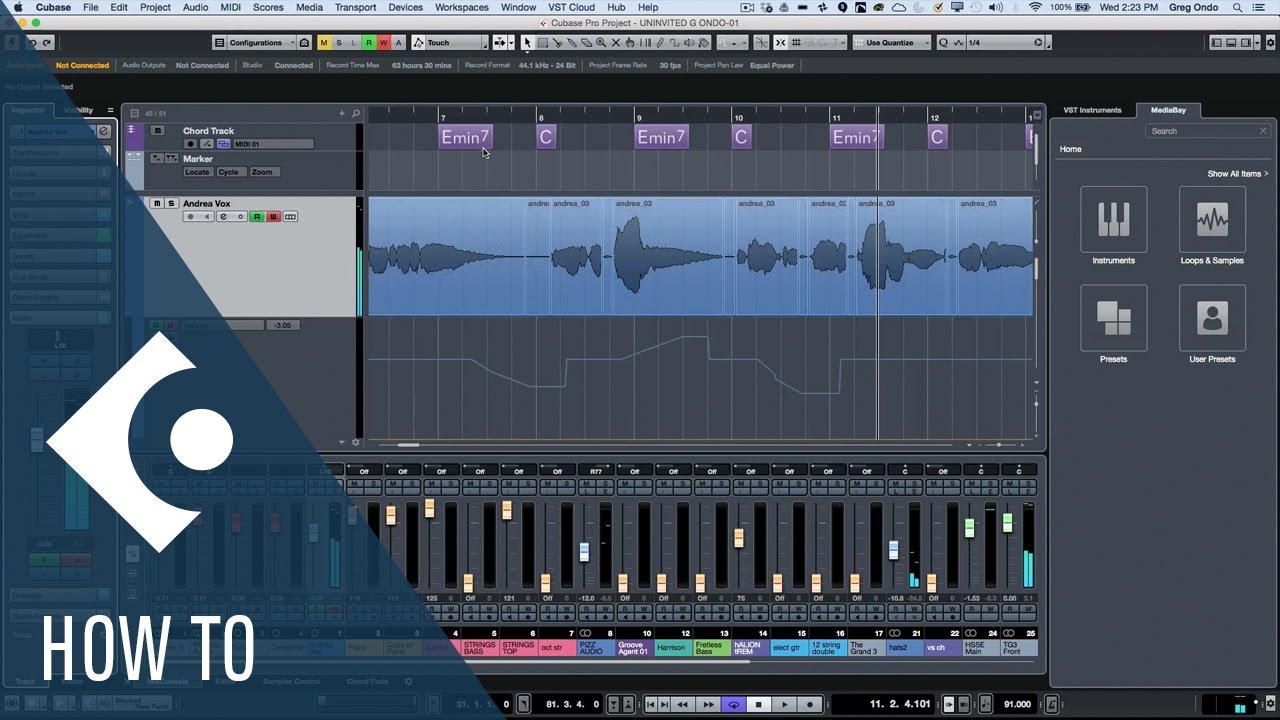Screen dimensions: 1280x720
Task: Stop playback in transport bar
Action: [x=759, y=704]
